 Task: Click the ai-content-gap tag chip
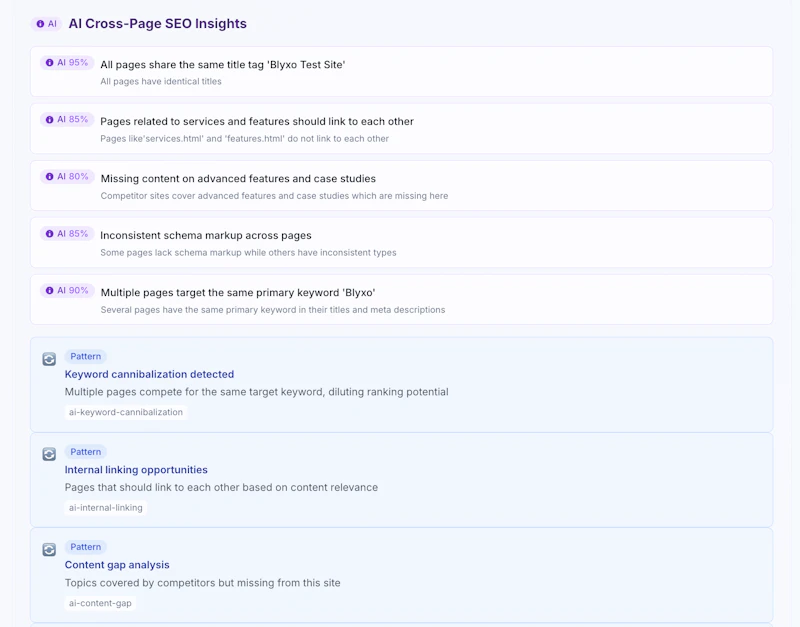(100, 603)
